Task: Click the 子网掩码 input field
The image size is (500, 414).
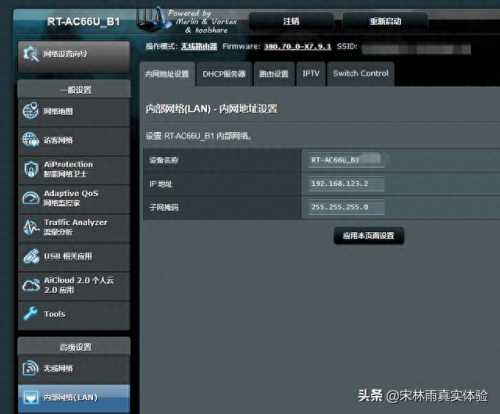Action: 347,207
